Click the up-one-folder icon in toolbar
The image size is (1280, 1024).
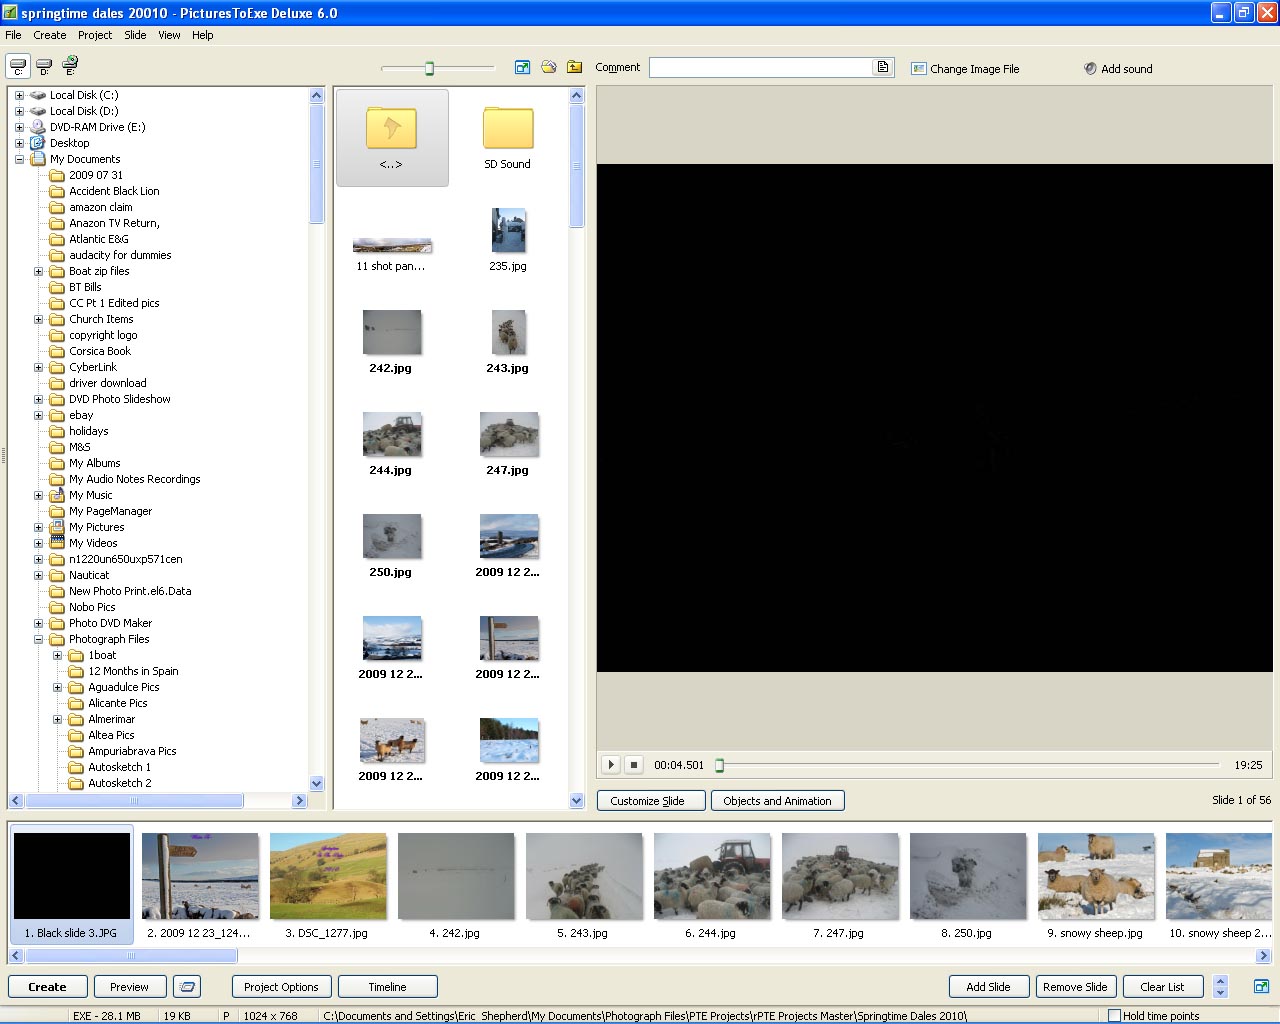tap(575, 67)
